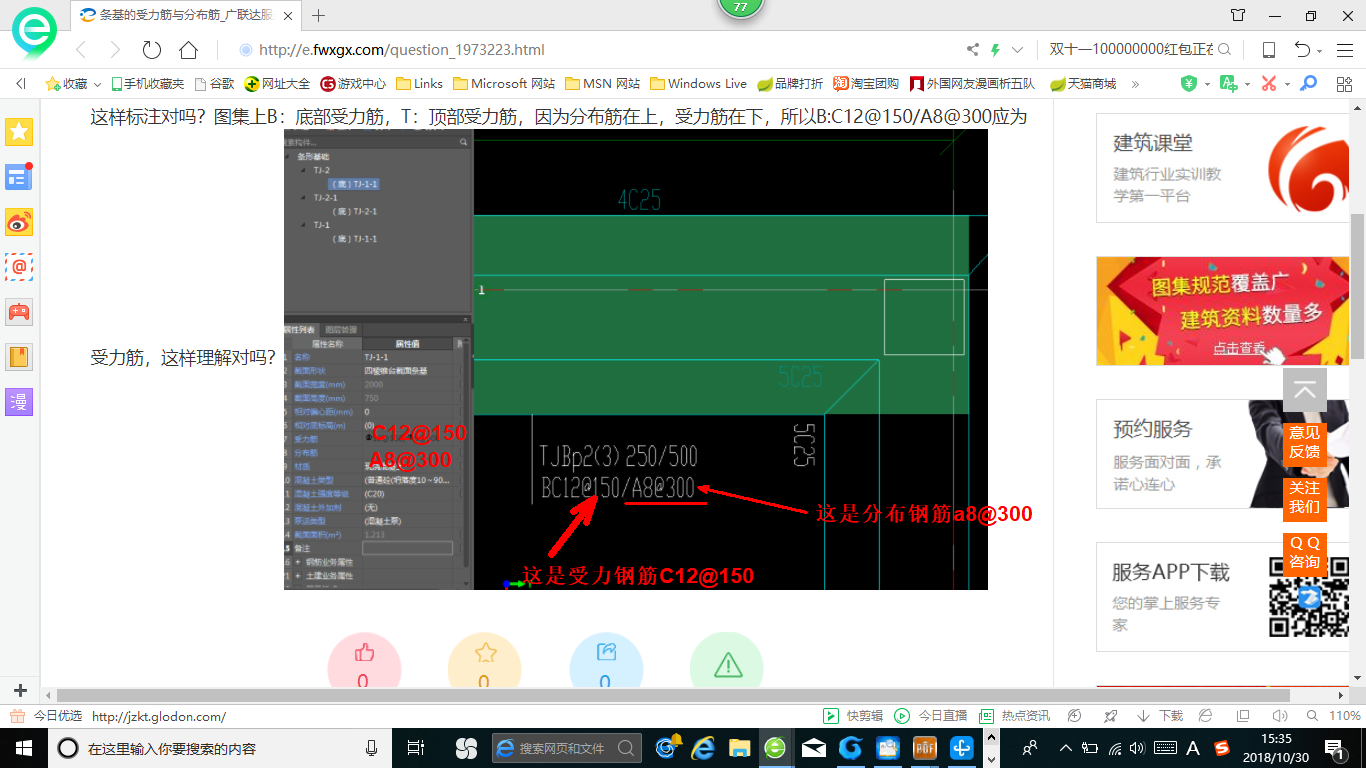
Task: Open the 谷歌 bookmark
Action: coord(215,84)
